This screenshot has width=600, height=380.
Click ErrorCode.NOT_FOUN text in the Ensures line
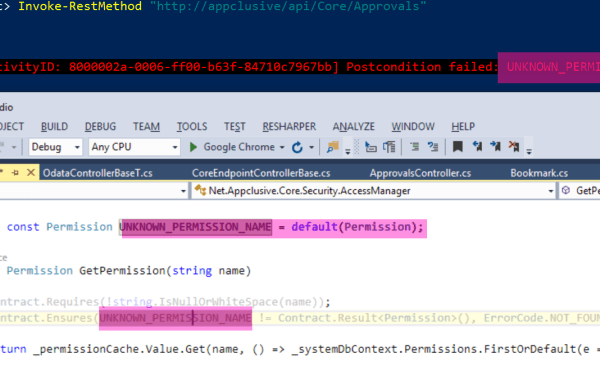point(542,318)
